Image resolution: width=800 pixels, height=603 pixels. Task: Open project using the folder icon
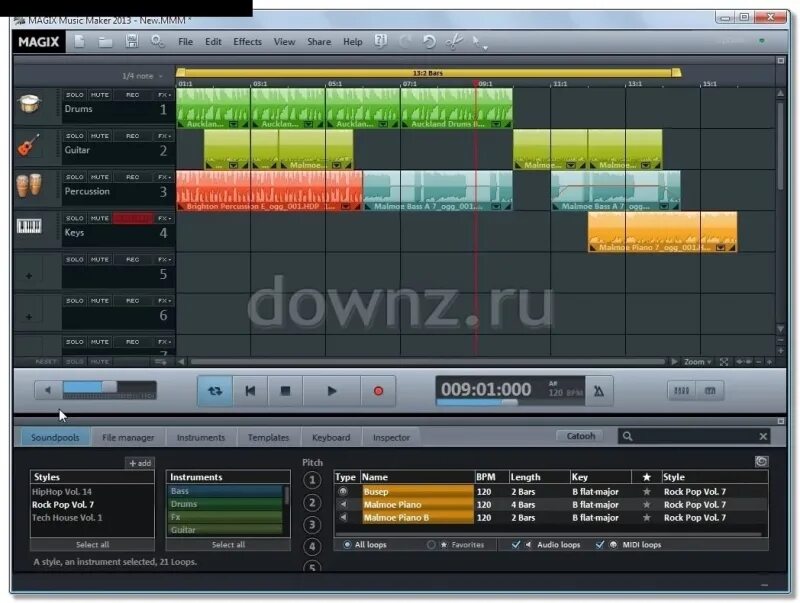(x=105, y=42)
